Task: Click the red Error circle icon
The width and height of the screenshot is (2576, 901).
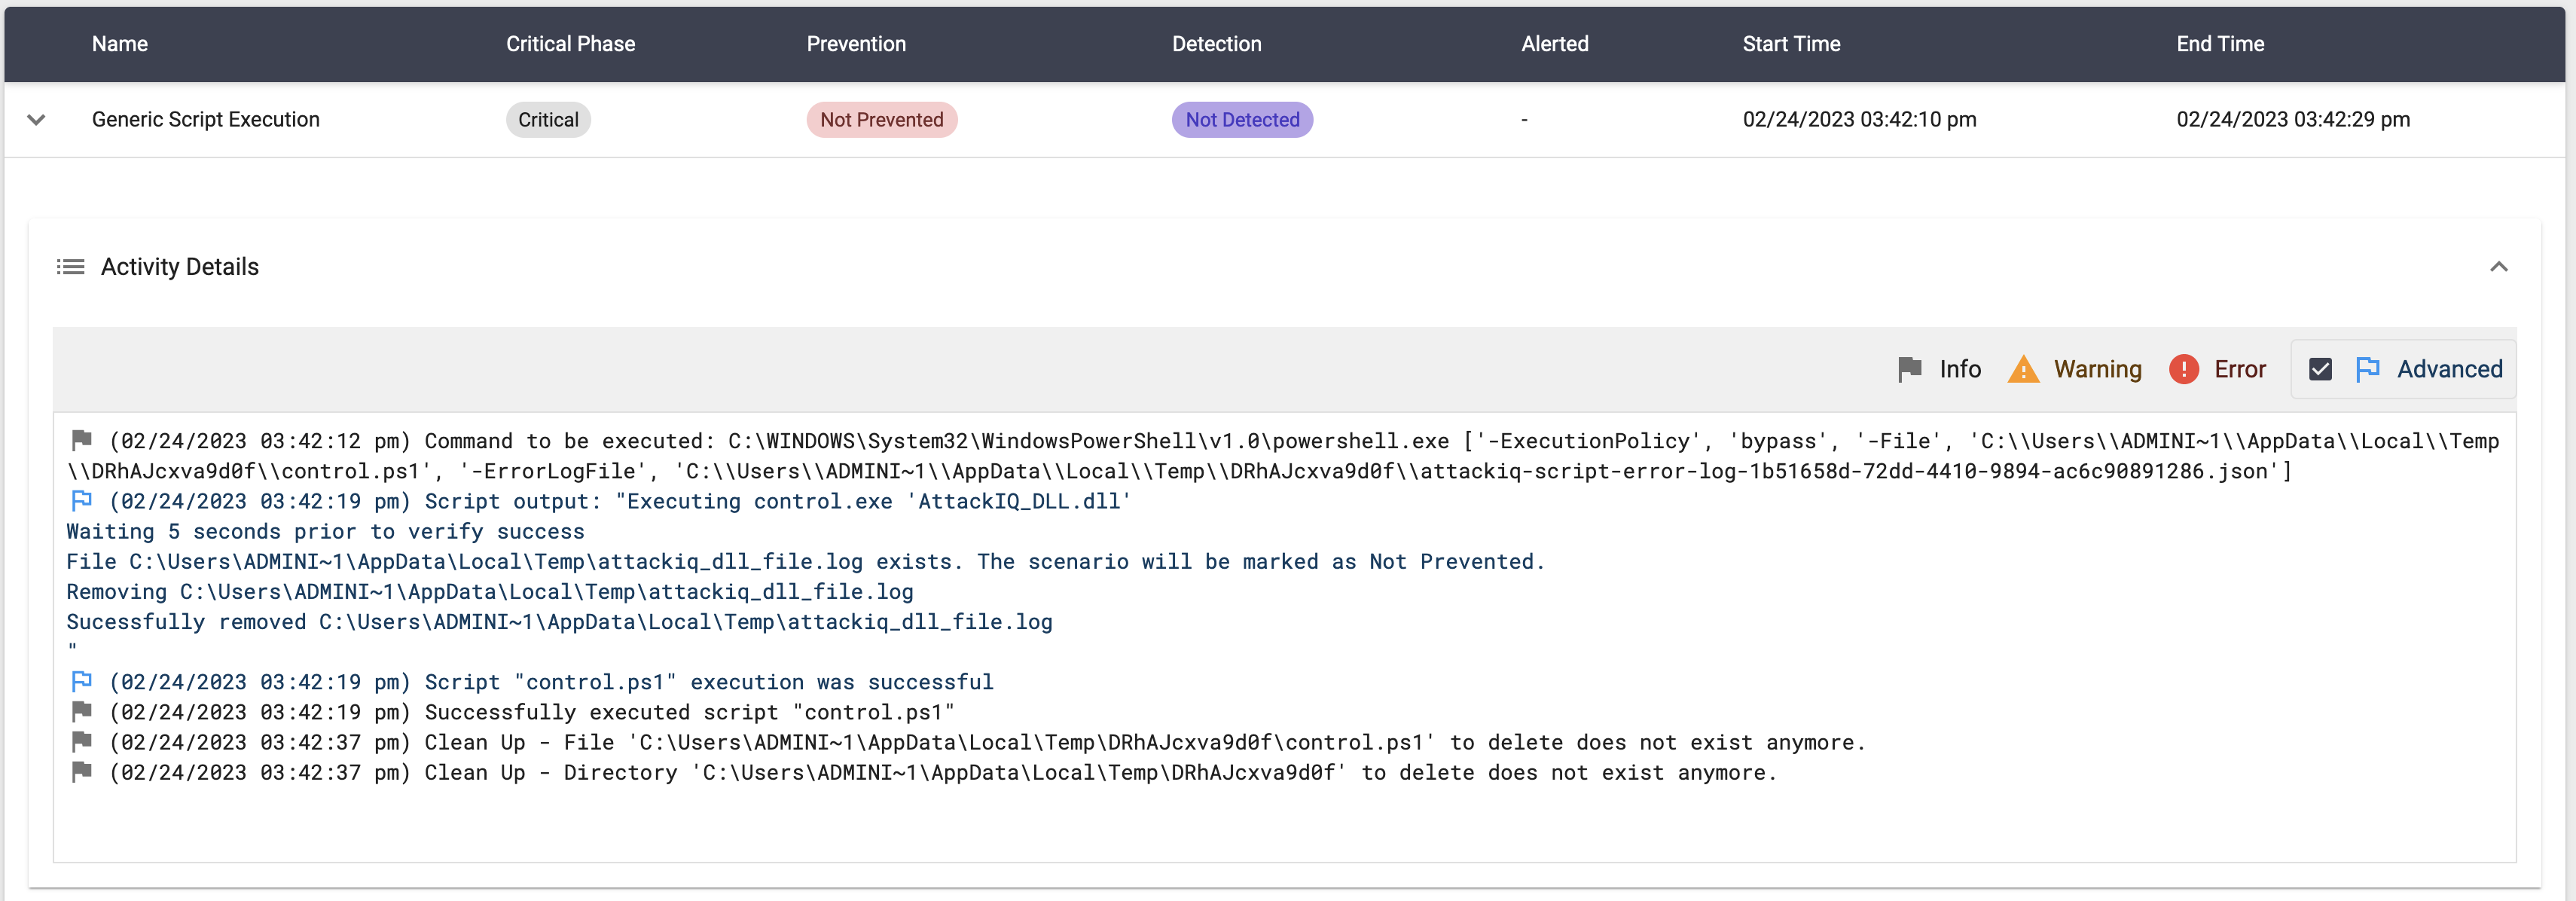Action: coord(2183,369)
